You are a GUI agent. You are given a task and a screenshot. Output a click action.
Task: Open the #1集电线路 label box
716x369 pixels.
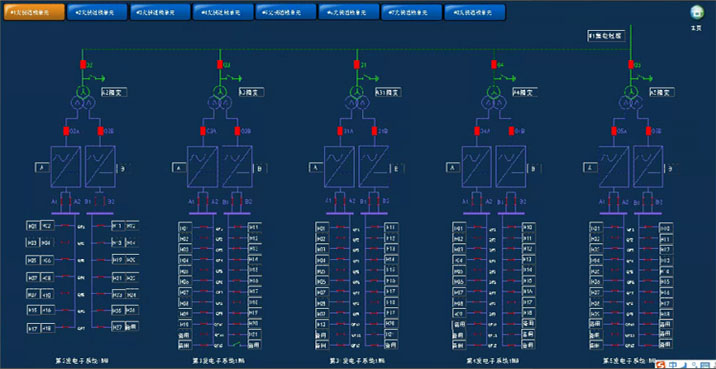[x=606, y=36]
